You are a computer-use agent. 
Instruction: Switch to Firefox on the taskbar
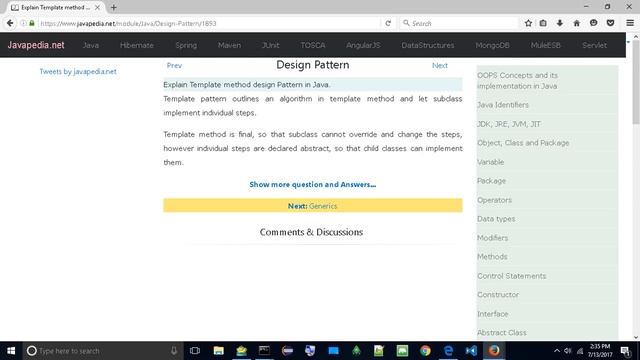(x=494, y=351)
